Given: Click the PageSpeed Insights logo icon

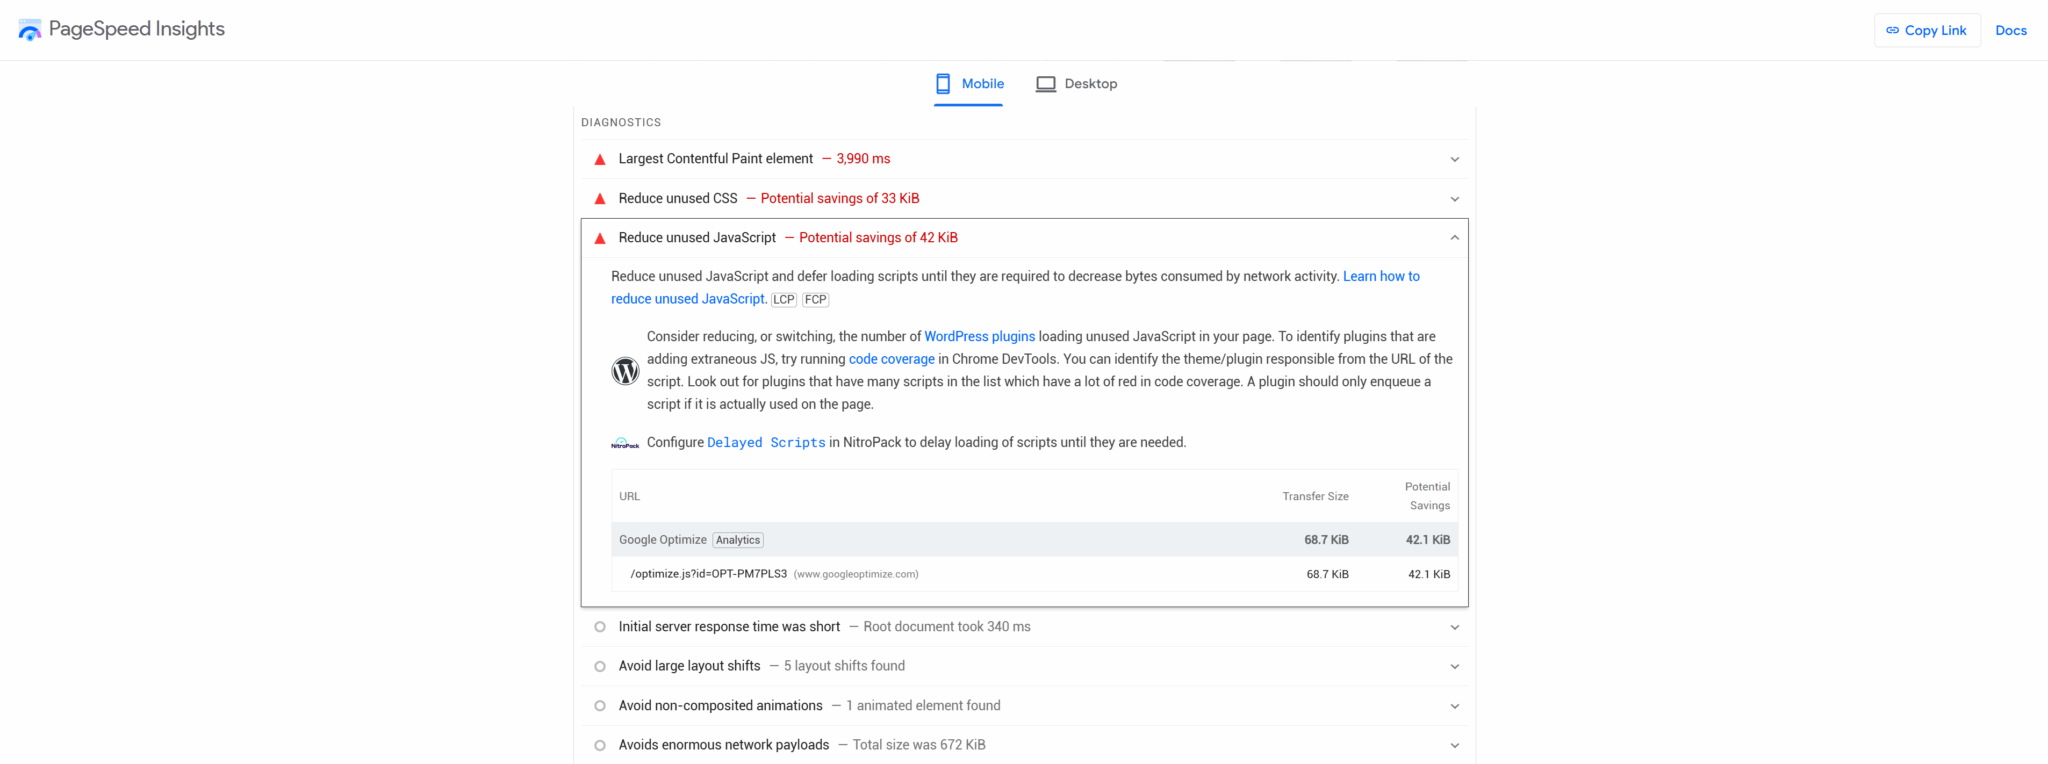Looking at the screenshot, I should (30, 30).
